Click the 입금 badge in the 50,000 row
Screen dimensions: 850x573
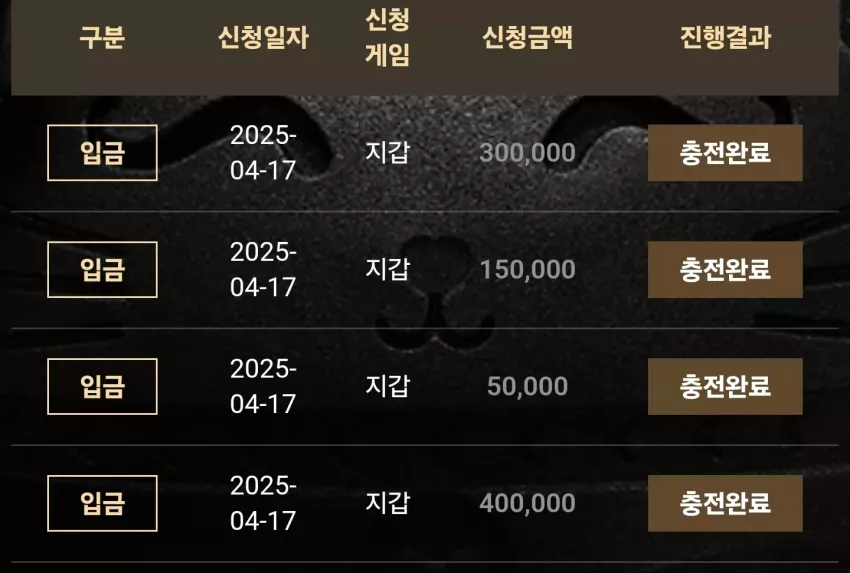click(102, 386)
